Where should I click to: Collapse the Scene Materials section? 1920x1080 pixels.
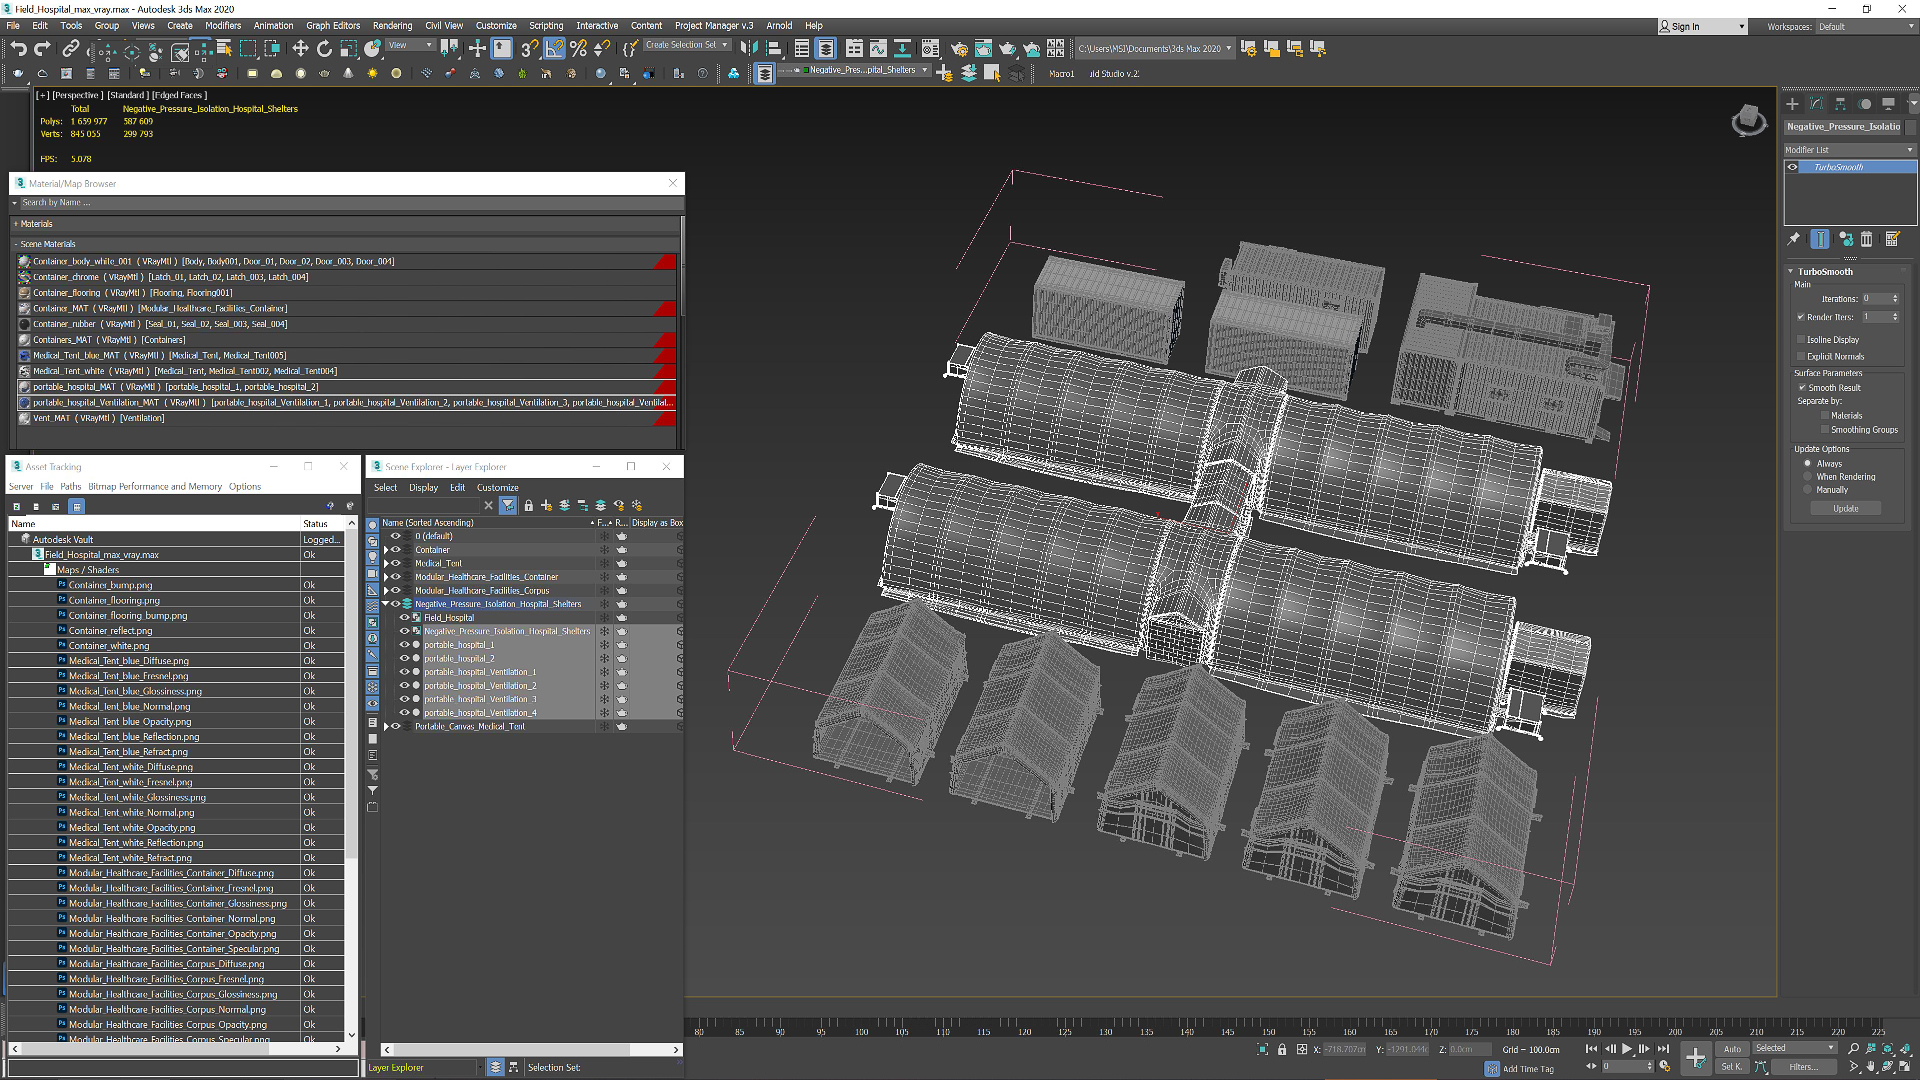pos(16,244)
